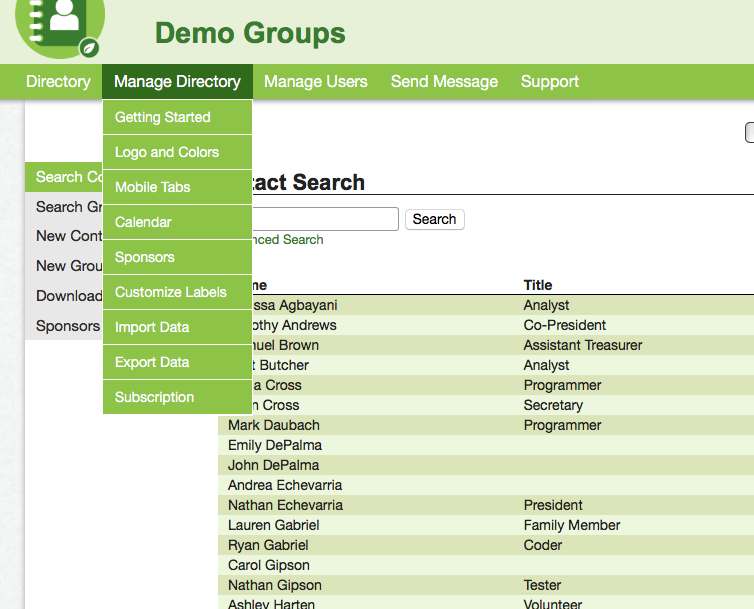The image size is (754, 609).
Task: Open Mark Daubach's contact row
Action: point(274,425)
